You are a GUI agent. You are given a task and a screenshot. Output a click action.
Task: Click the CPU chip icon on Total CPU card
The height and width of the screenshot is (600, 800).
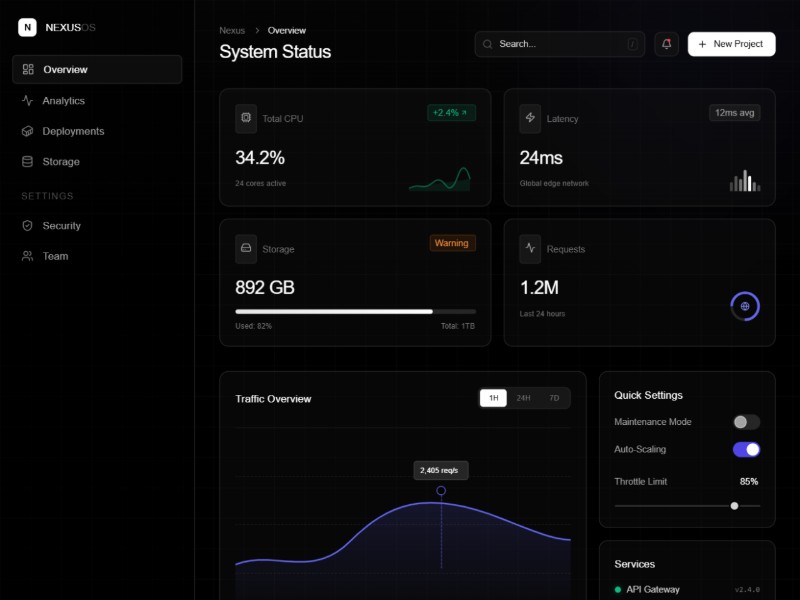pyautogui.click(x=246, y=118)
